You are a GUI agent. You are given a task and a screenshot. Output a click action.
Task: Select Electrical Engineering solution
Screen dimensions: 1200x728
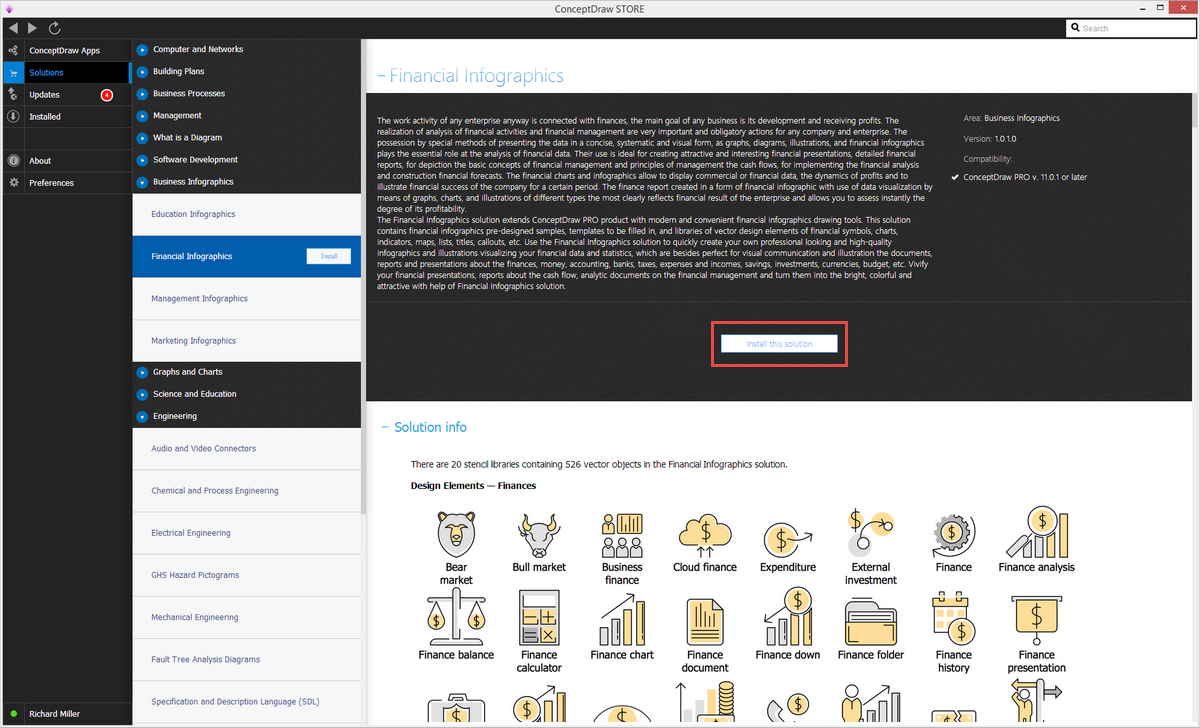[x=246, y=532]
